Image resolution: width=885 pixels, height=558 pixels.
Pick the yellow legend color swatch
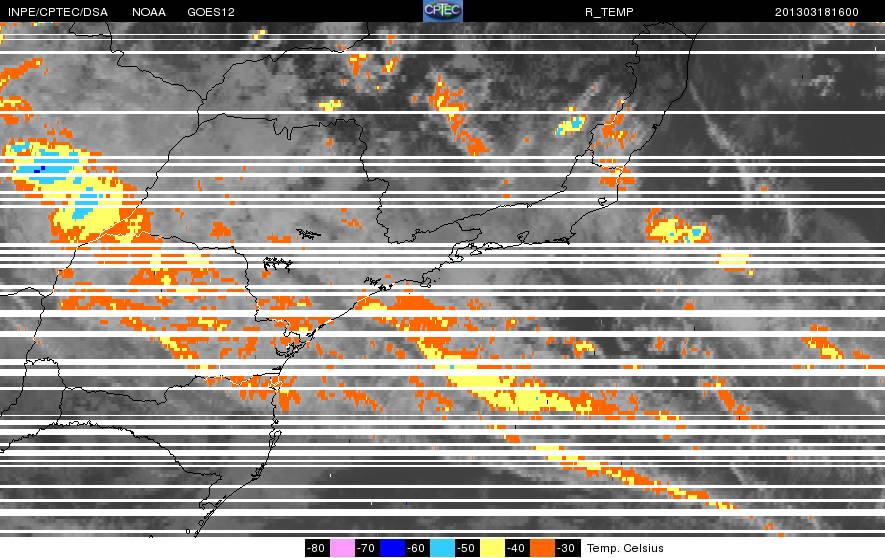coord(492,548)
